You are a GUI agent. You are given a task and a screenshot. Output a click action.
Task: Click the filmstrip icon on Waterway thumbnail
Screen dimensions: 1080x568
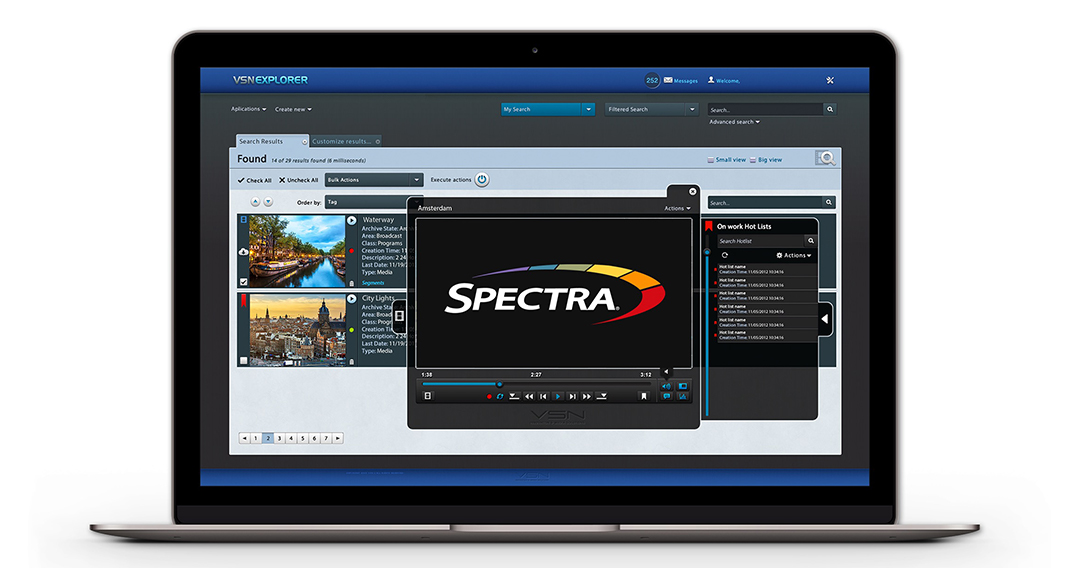point(243,220)
